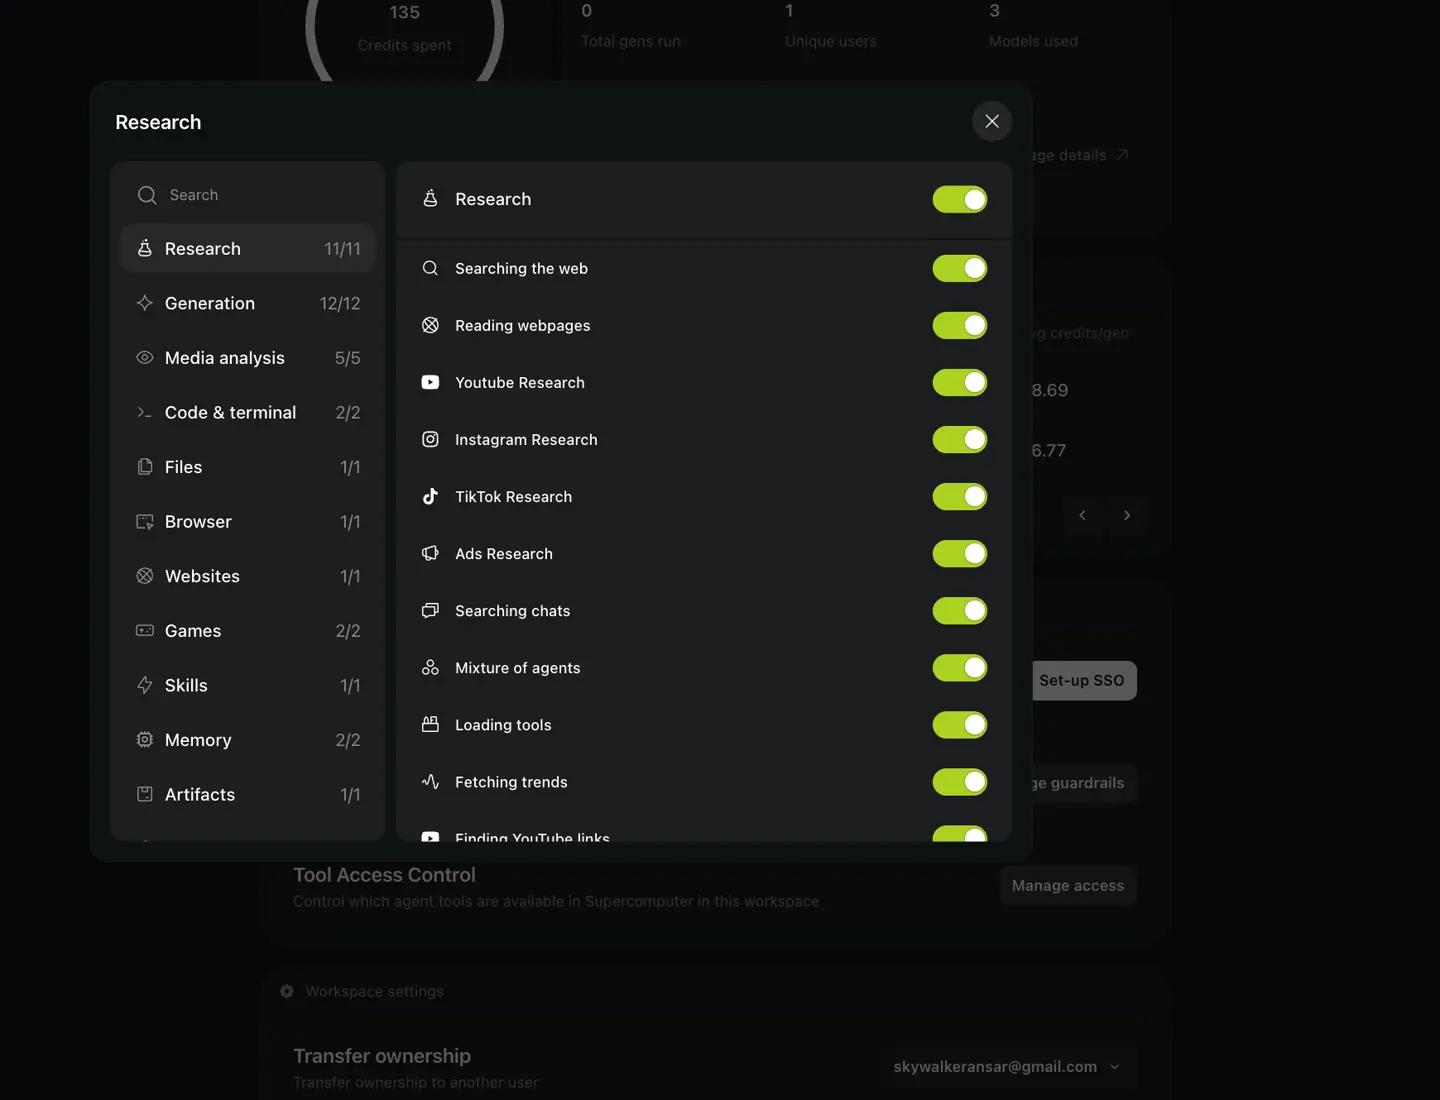
Task: Focus the Search input field
Action: tap(248, 195)
